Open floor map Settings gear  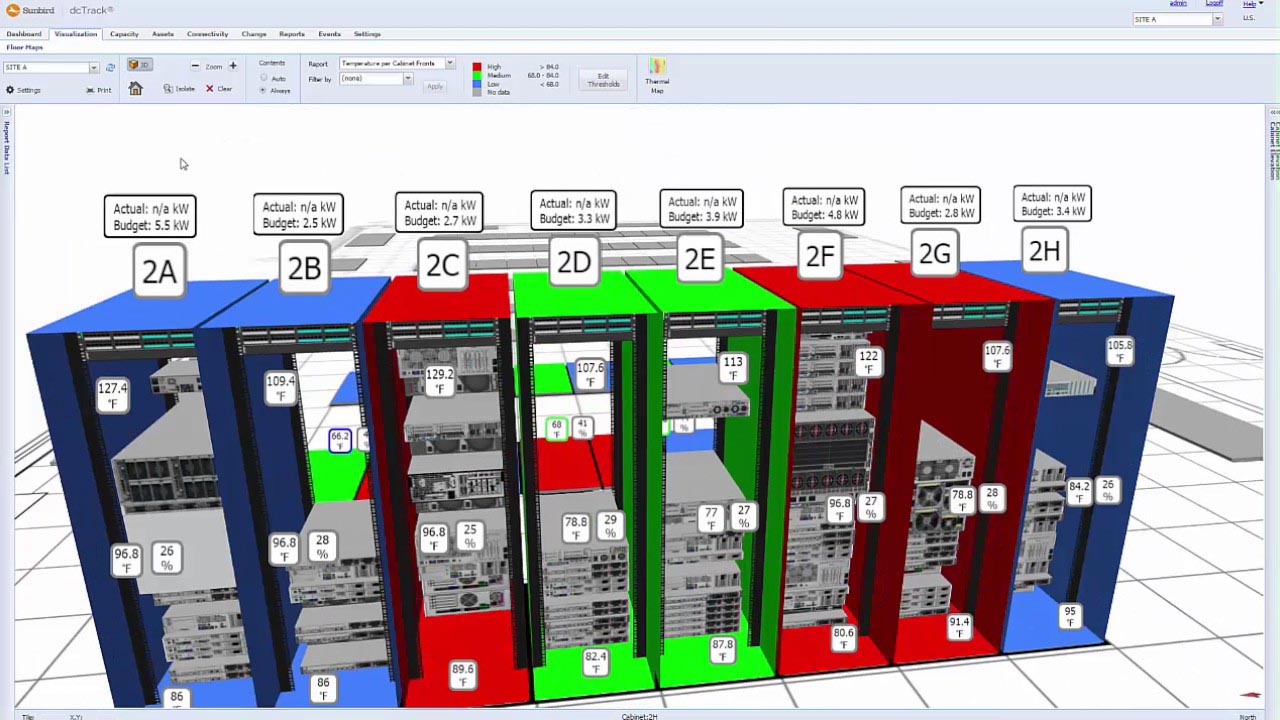[23, 90]
